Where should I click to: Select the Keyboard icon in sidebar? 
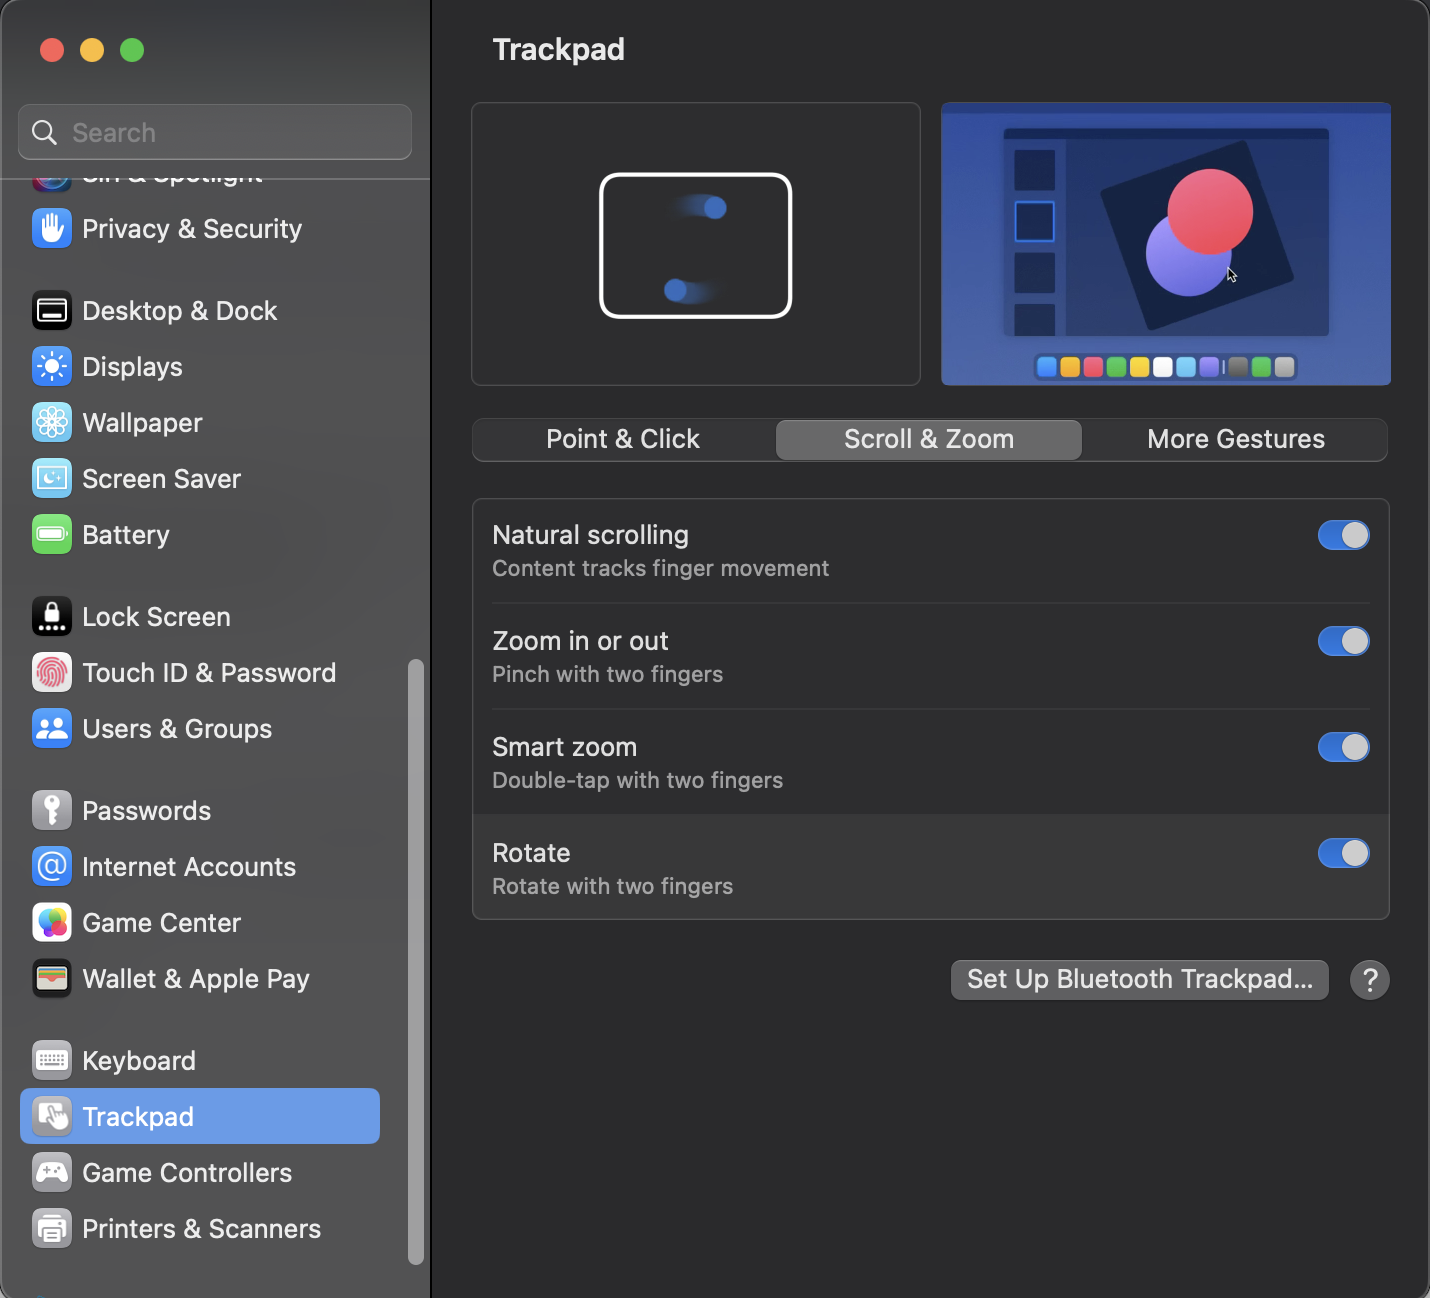point(51,1061)
